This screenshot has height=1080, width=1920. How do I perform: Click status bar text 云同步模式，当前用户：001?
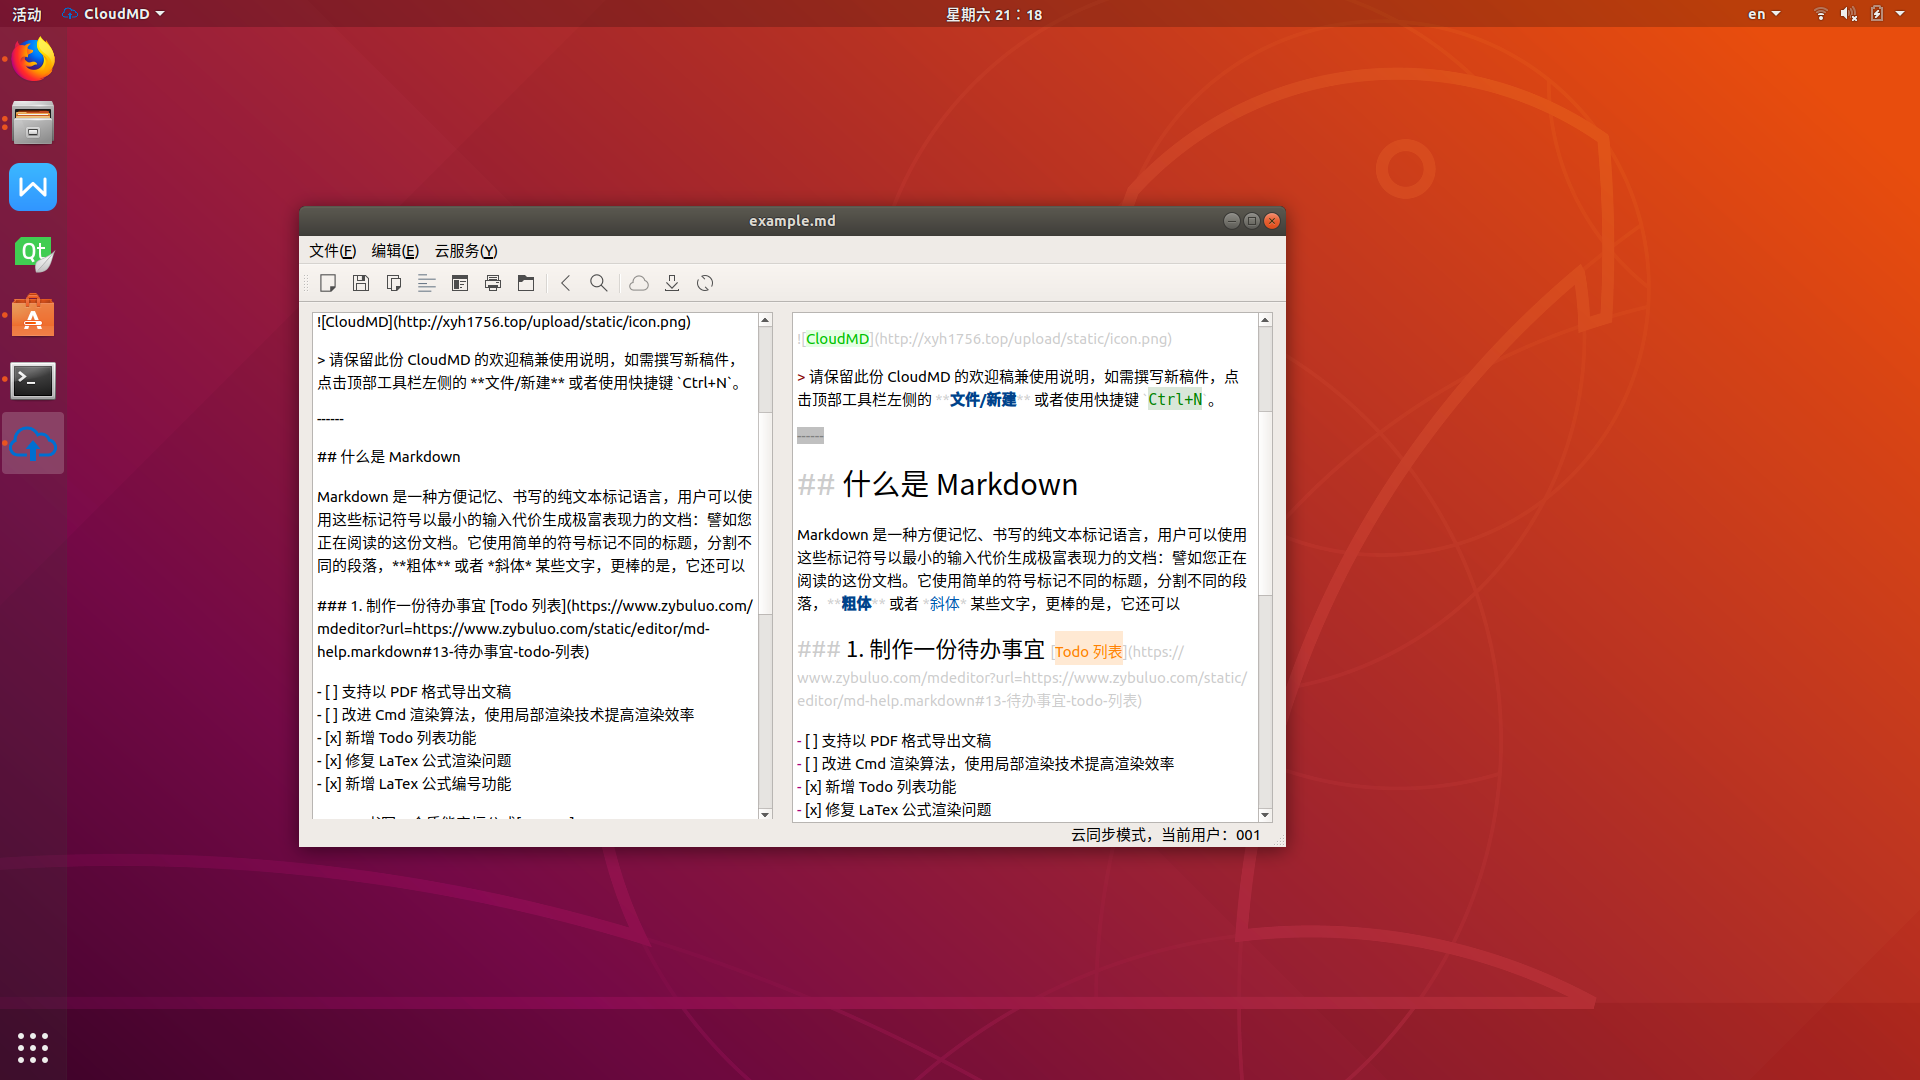pyautogui.click(x=1166, y=835)
